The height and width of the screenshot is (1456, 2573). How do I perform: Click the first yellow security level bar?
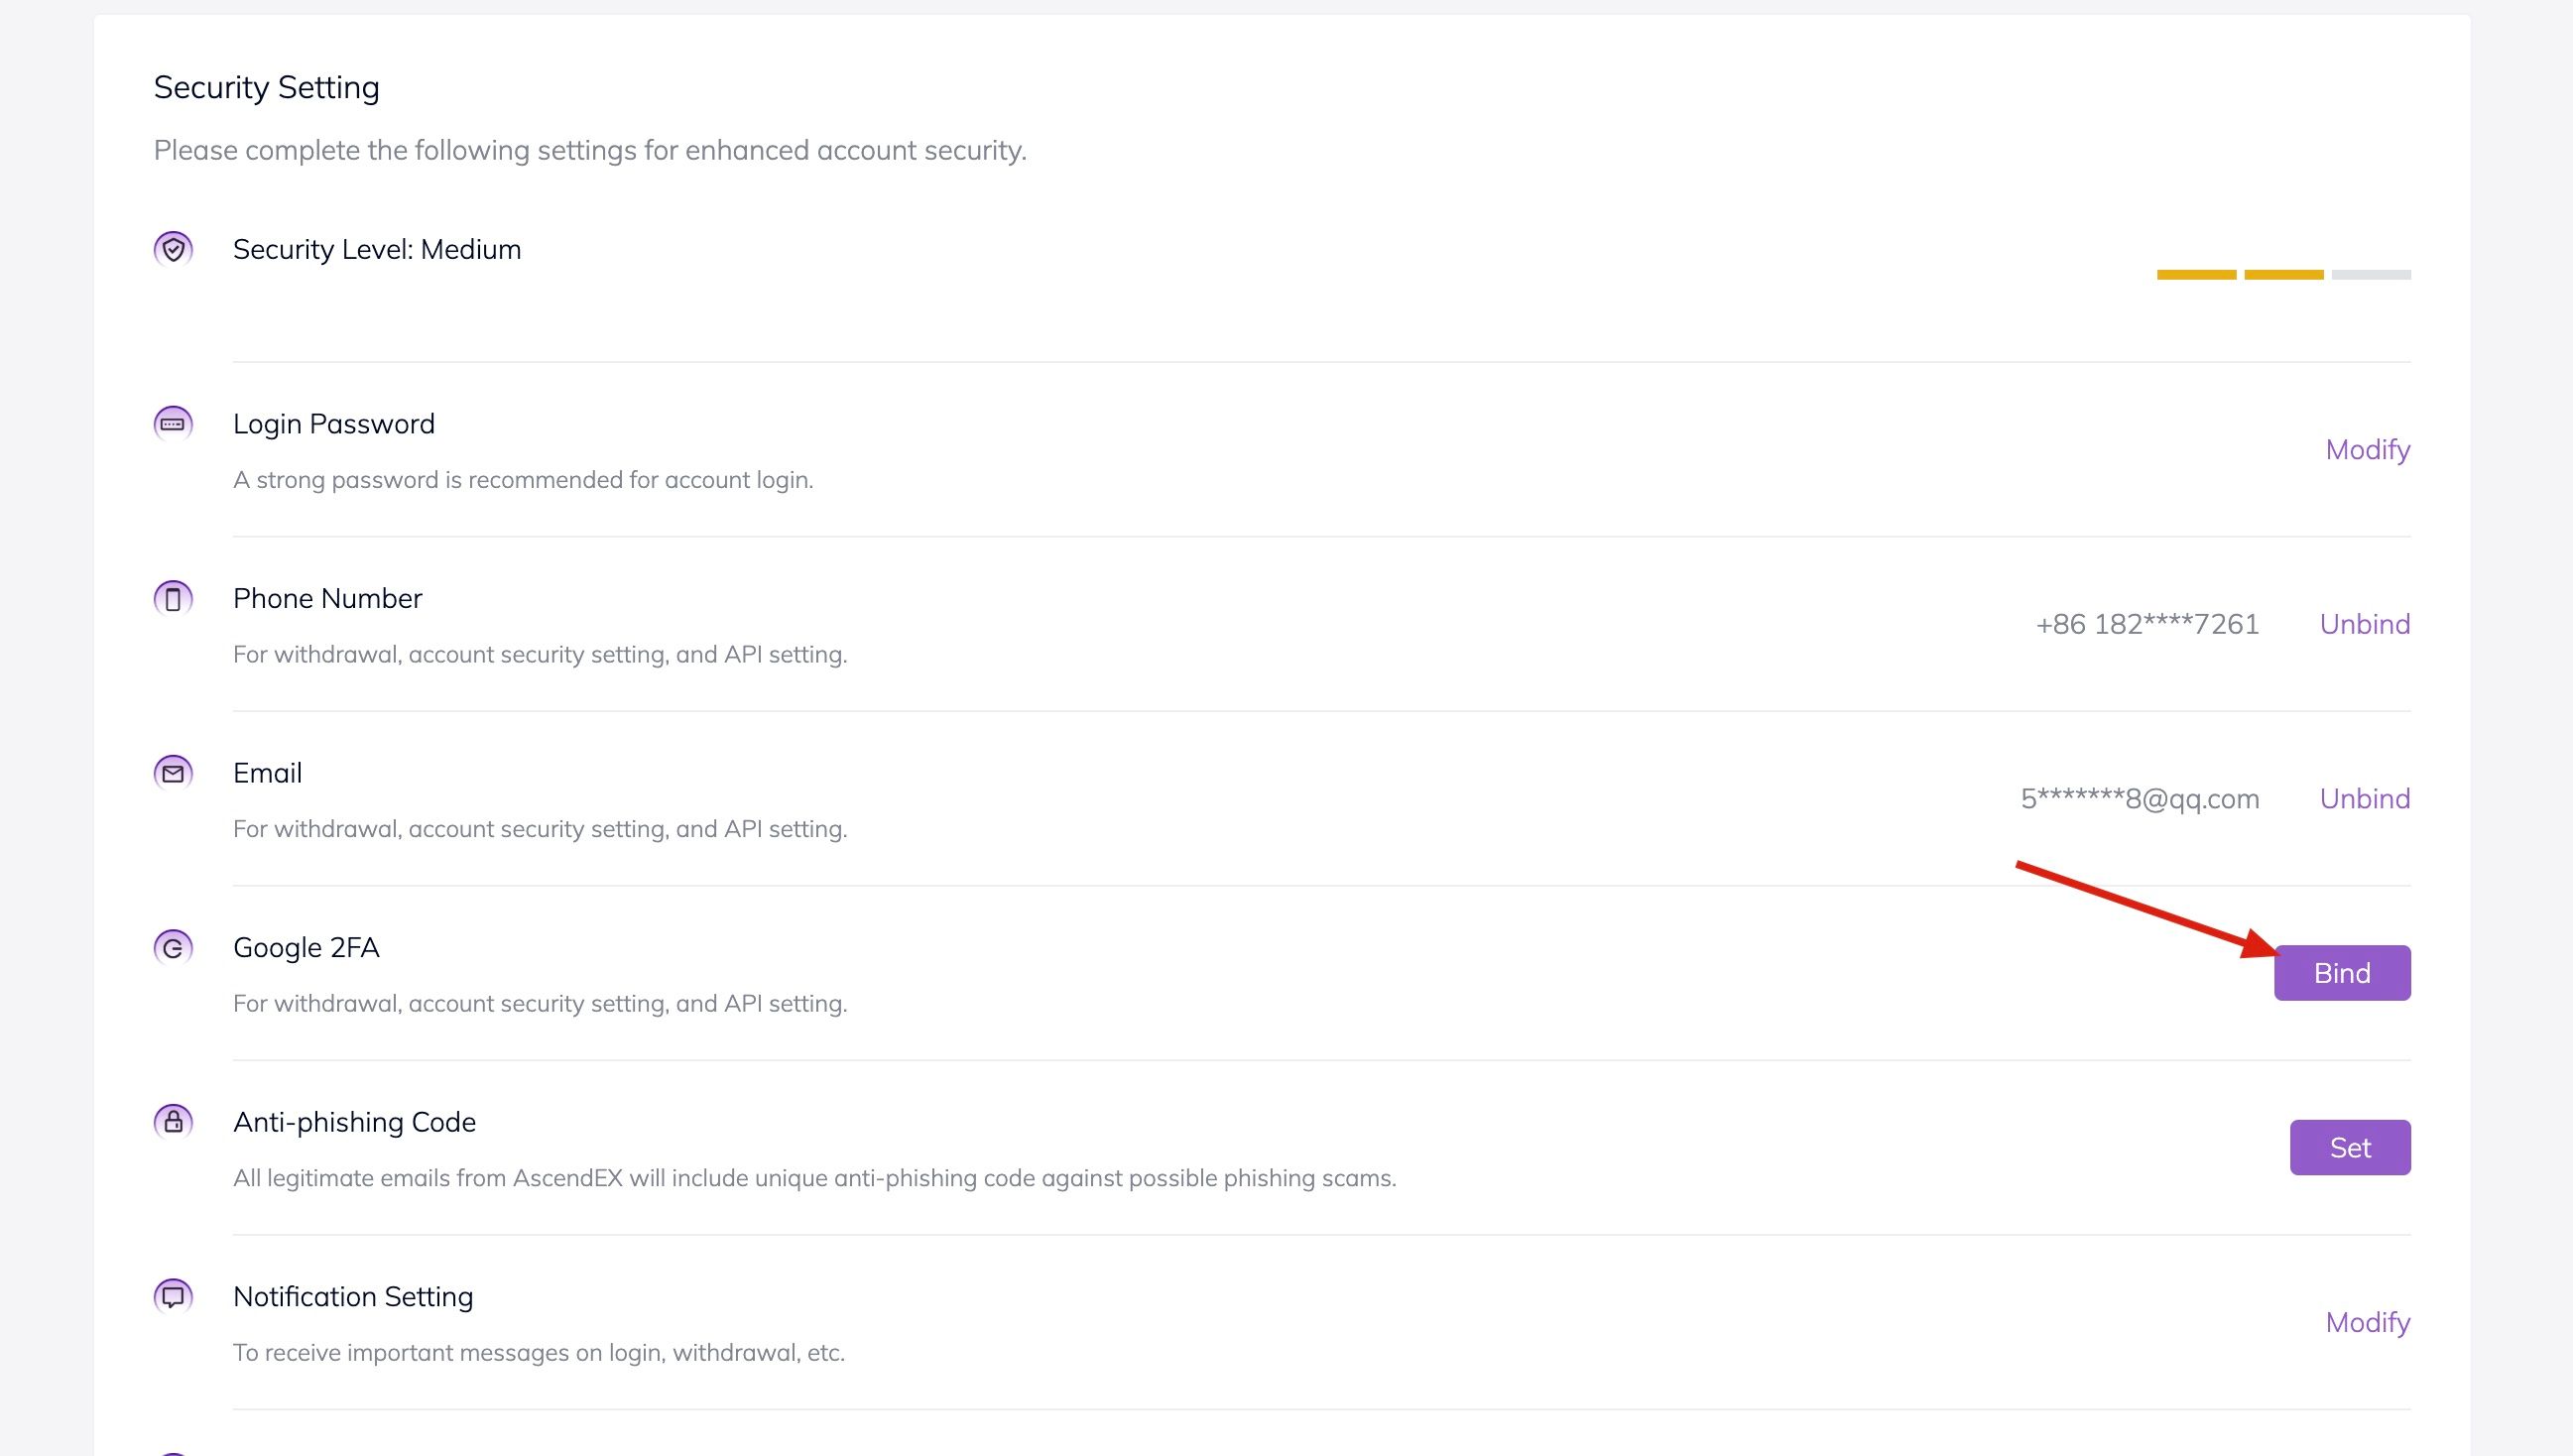2196,275
